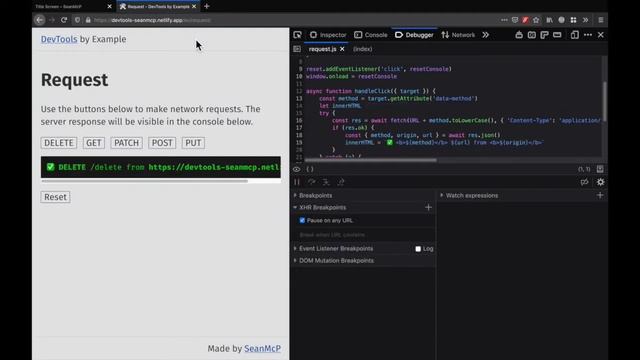640x360 pixels.
Task: Click the step in debugger button
Action: pos(326,182)
